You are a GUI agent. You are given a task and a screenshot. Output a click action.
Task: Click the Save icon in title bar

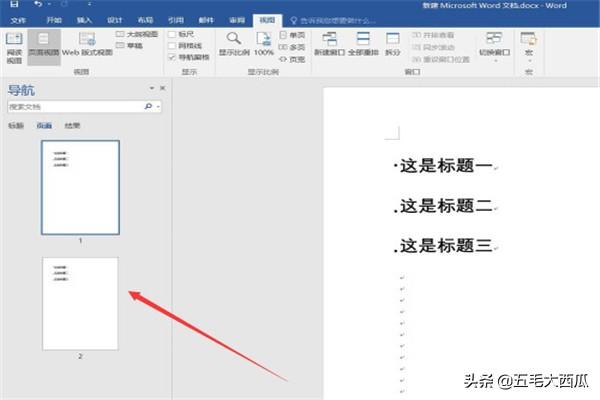13,5
